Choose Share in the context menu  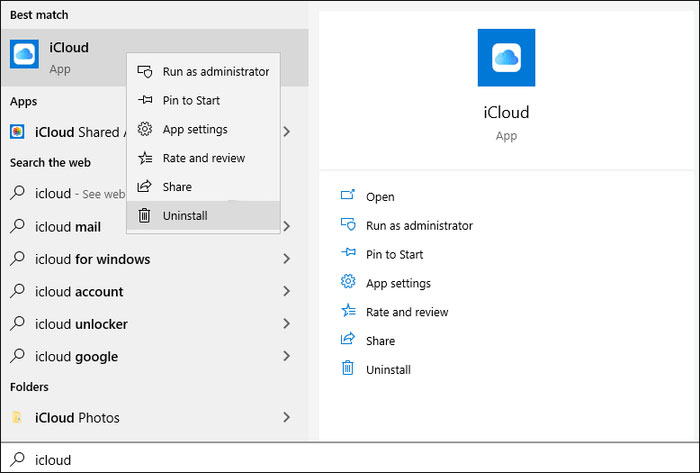[x=204, y=187]
